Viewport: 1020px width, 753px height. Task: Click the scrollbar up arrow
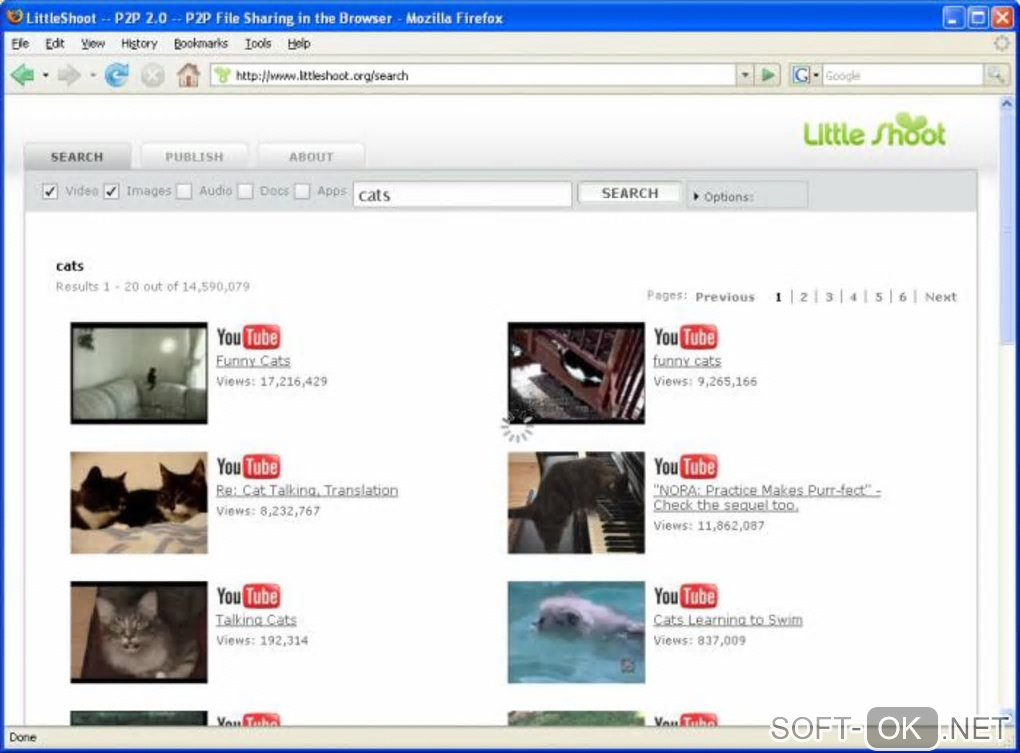click(x=1006, y=103)
